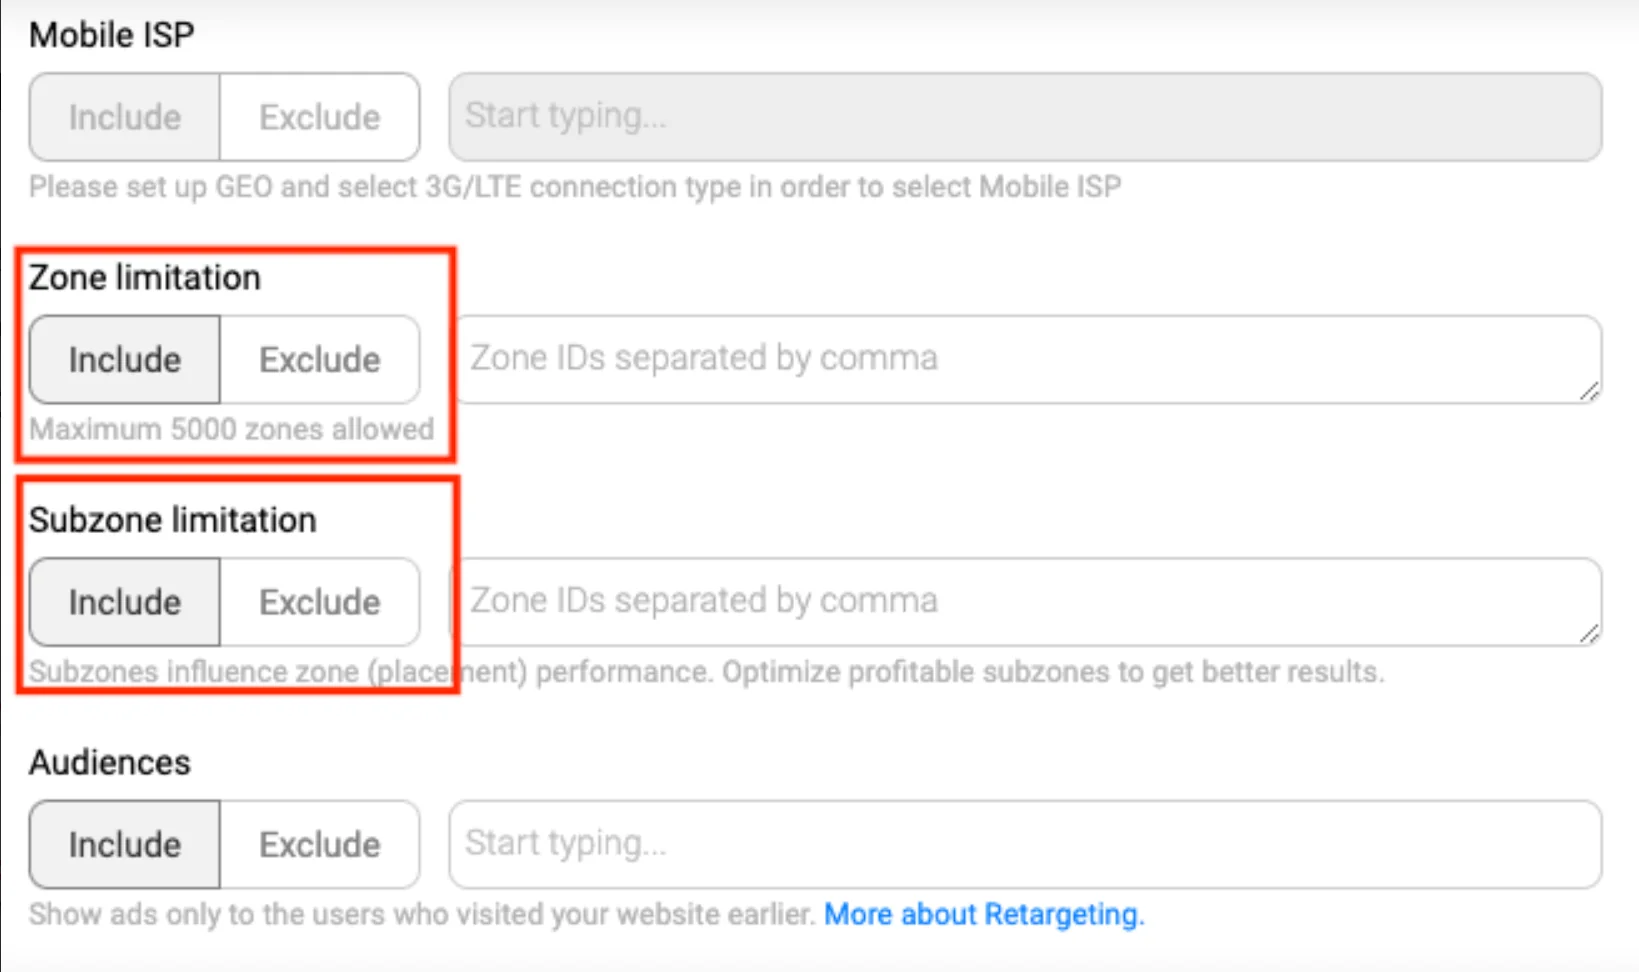Viewport: 1639px width, 972px height.
Task: Set Subzone limitation to Include
Action: click(x=125, y=602)
